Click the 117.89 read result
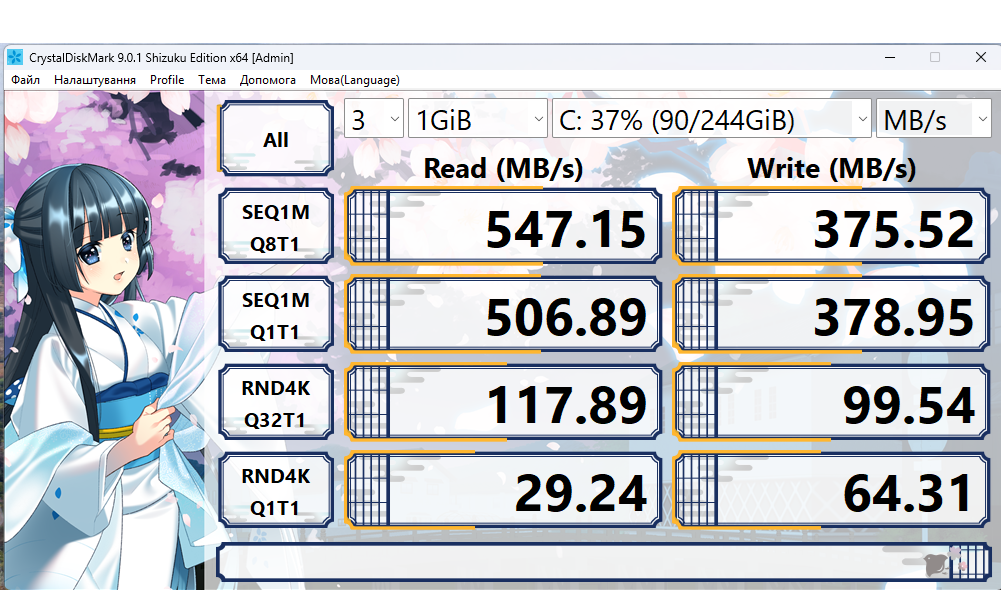This screenshot has width=1001, height=592. point(503,403)
